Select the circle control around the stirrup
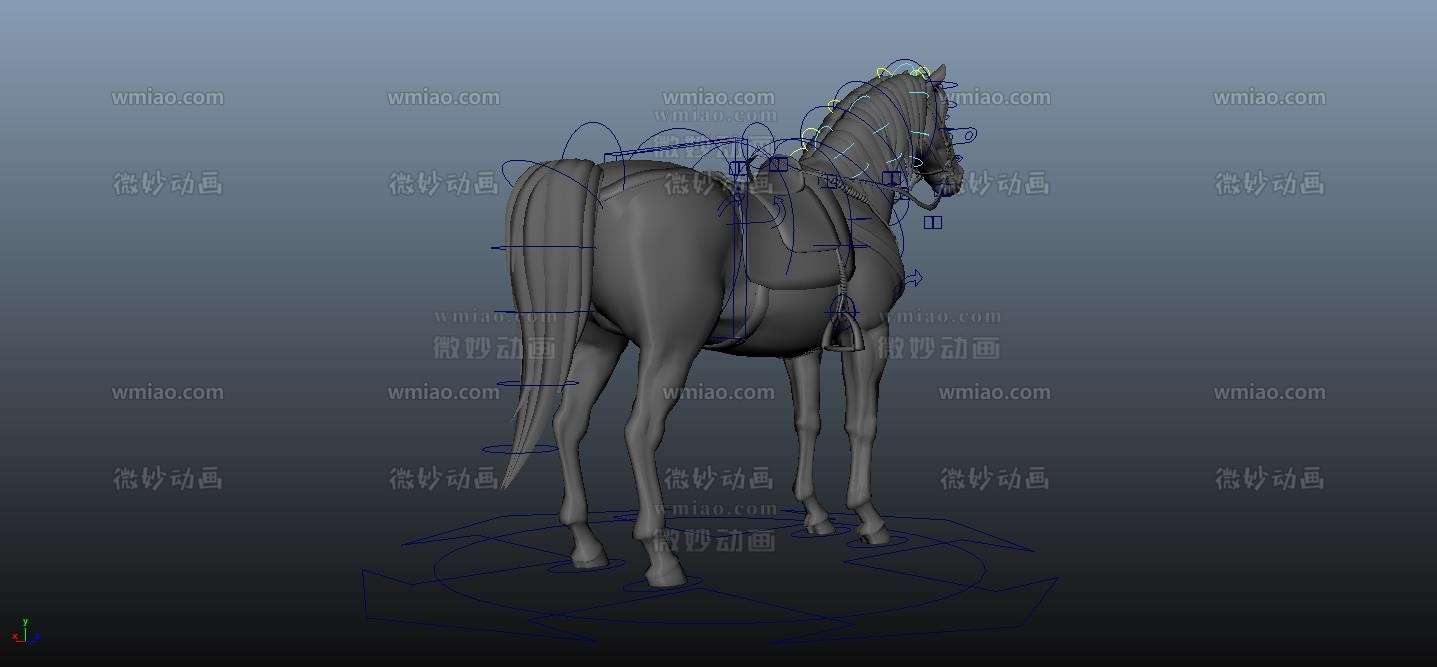Viewport: 1437px width, 667px height. [x=841, y=313]
